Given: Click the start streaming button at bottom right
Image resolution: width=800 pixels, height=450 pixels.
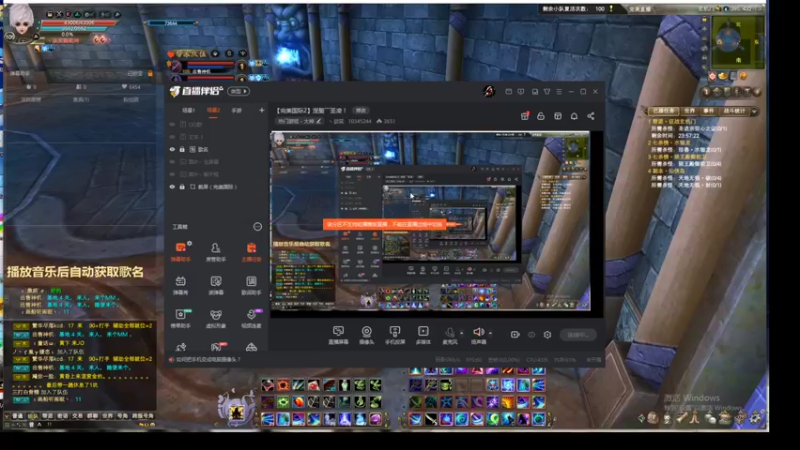Looking at the screenshot, I should pyautogui.click(x=578, y=335).
